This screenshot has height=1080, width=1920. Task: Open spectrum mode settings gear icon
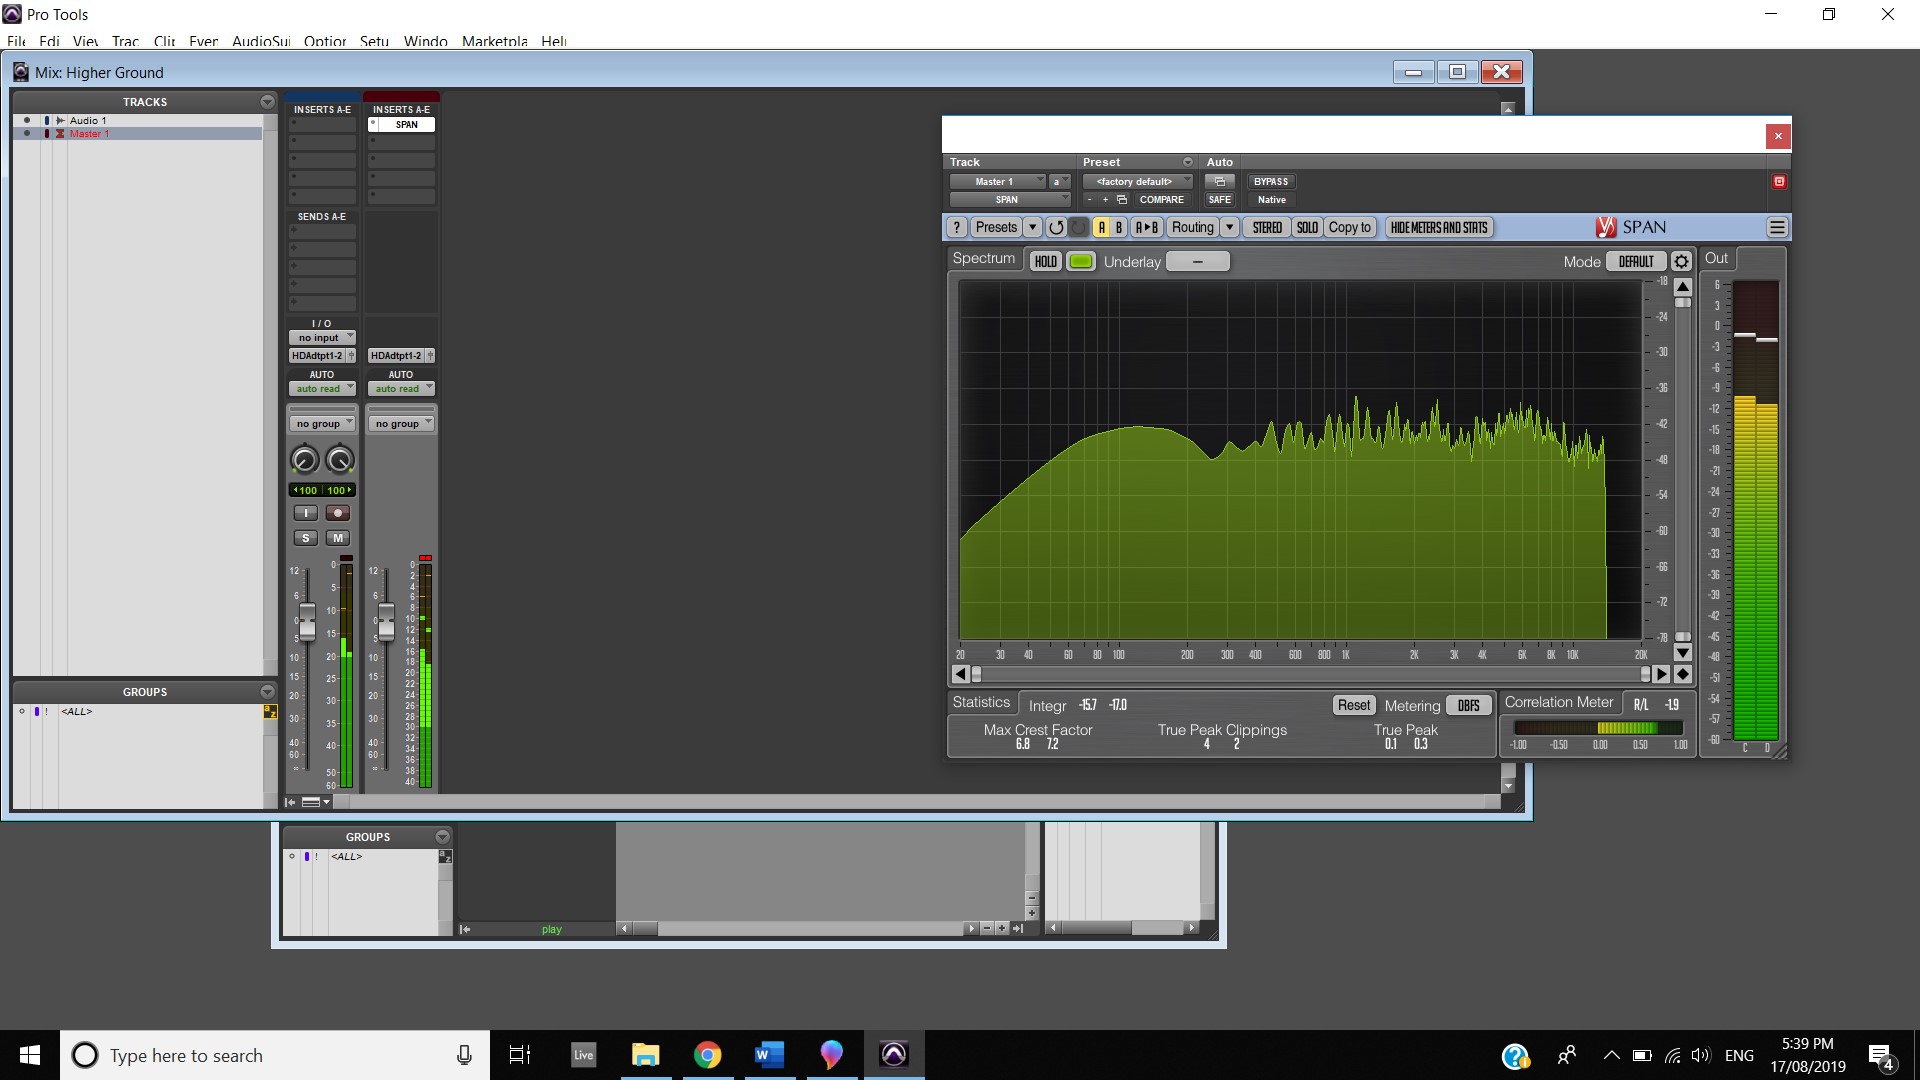click(1681, 262)
